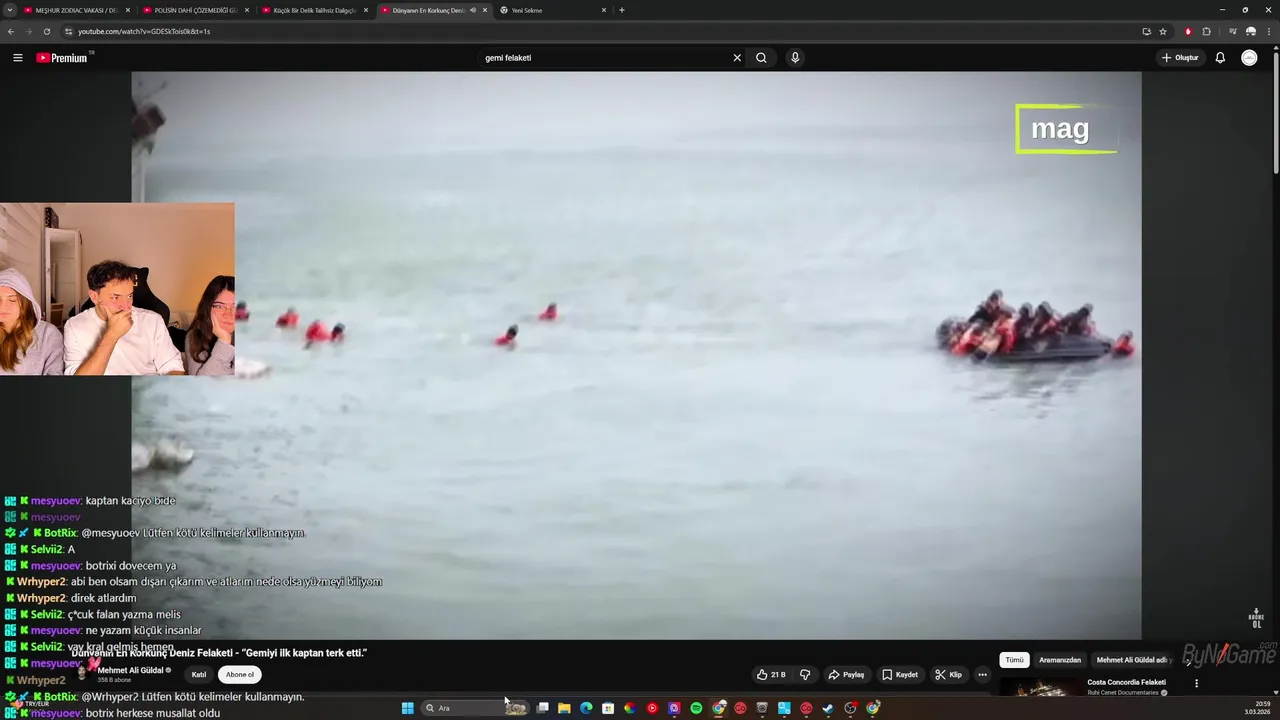Viewport: 1280px width, 720px height.
Task: Open the Costa Concordia video thumbnail
Action: pyautogui.click(x=1040, y=688)
